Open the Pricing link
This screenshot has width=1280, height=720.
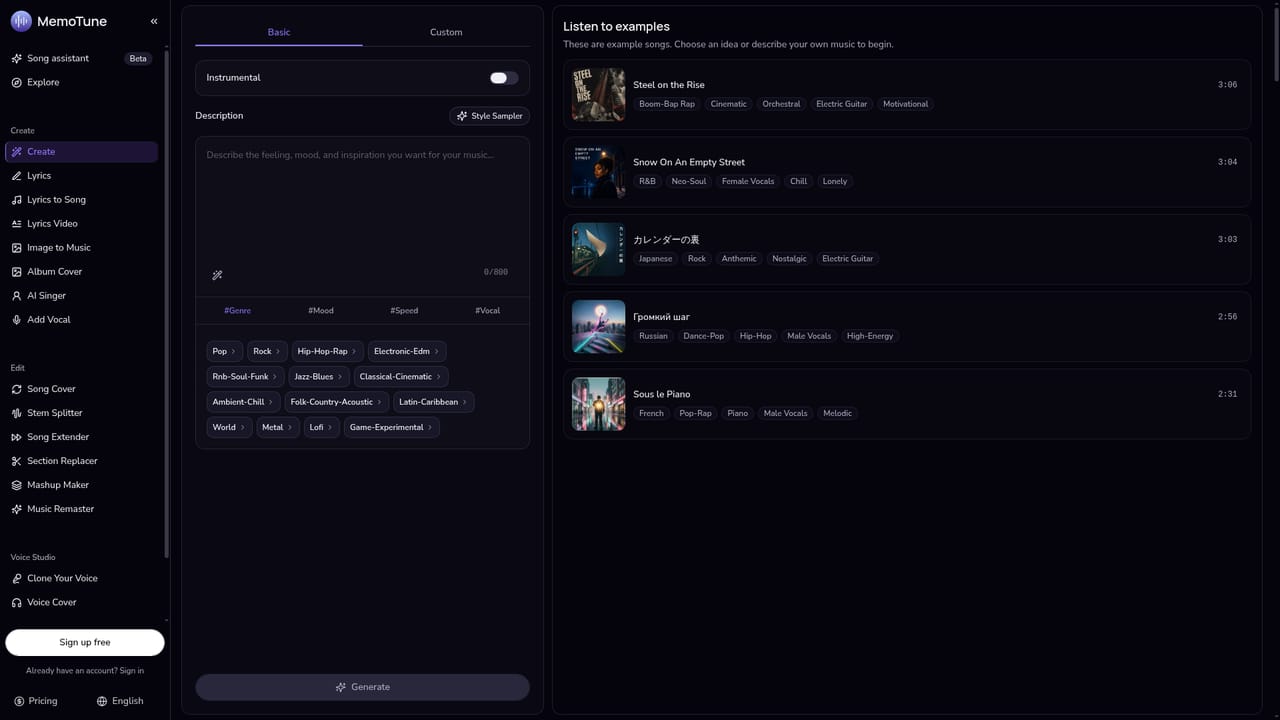pos(37,701)
